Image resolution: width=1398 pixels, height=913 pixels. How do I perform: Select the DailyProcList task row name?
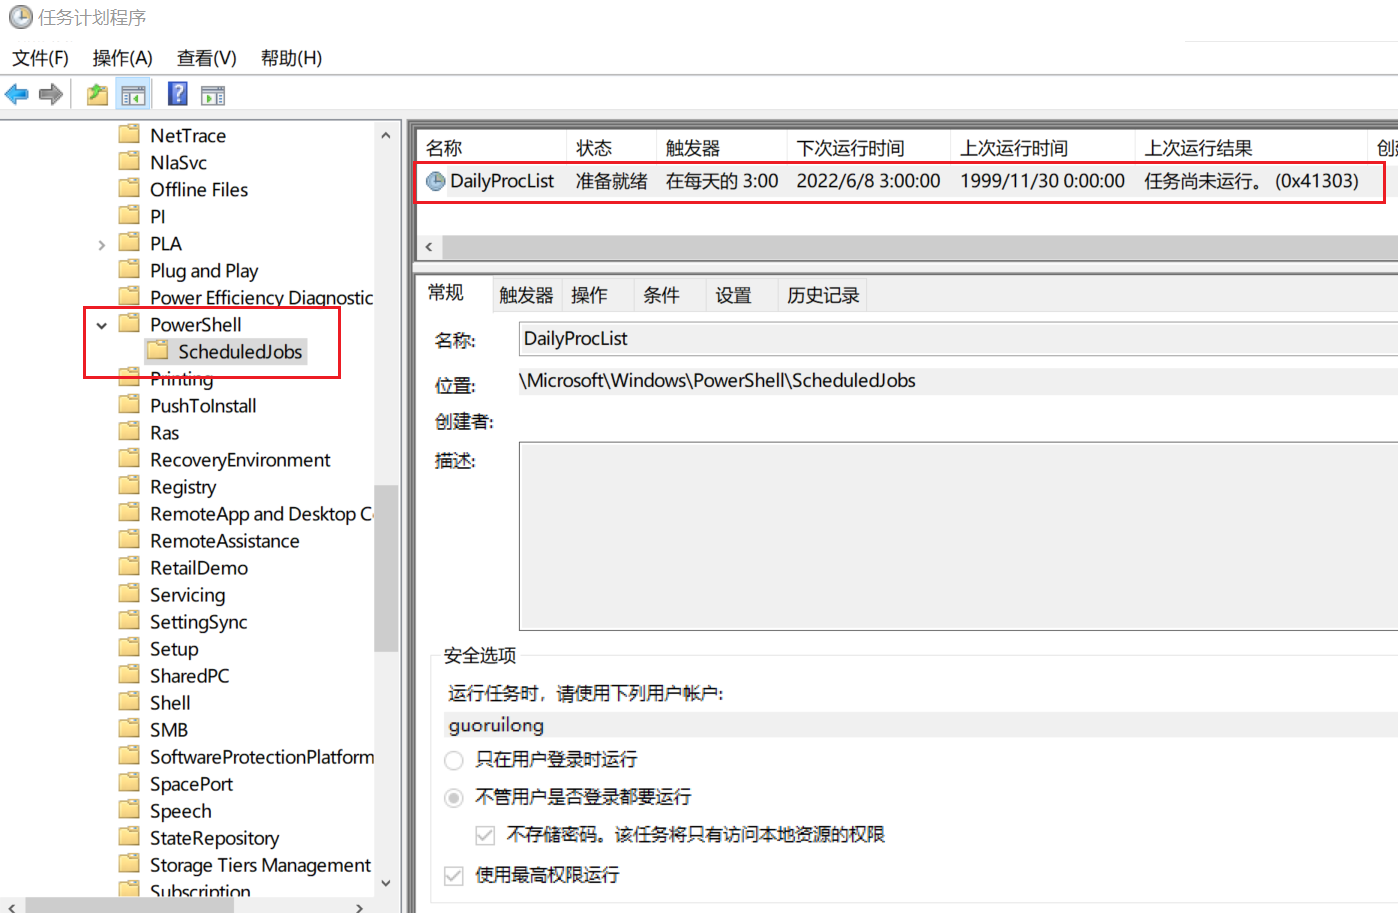pyautogui.click(x=502, y=181)
